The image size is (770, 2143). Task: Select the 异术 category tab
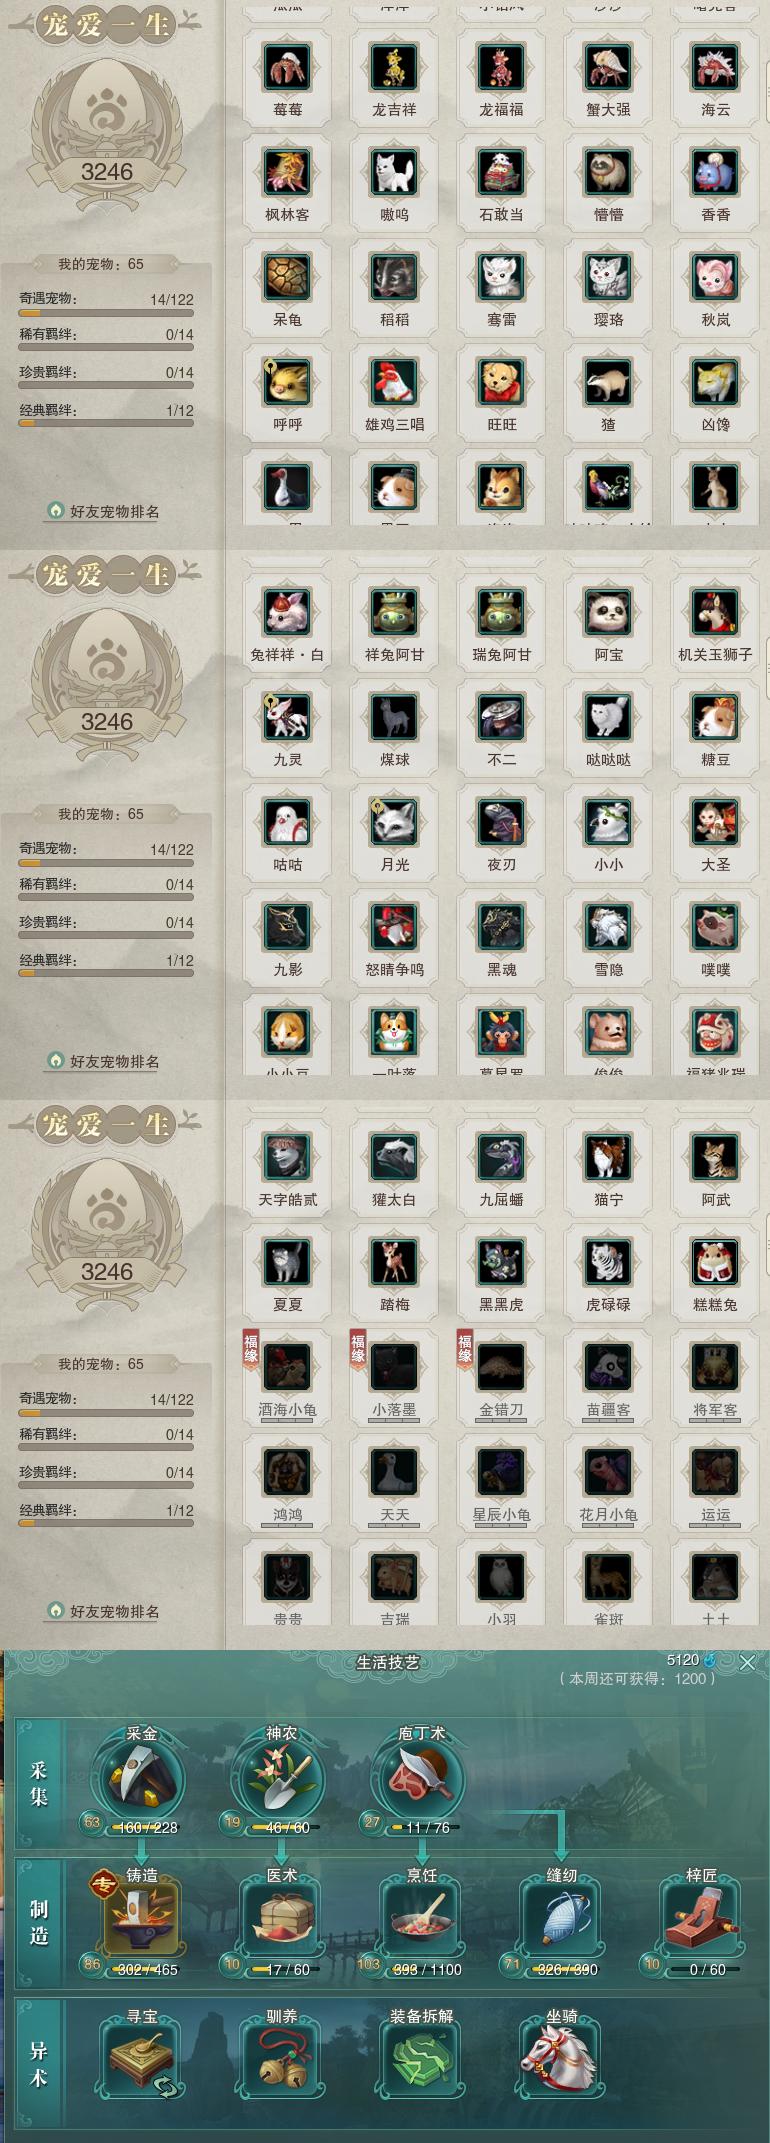[x=38, y=2064]
